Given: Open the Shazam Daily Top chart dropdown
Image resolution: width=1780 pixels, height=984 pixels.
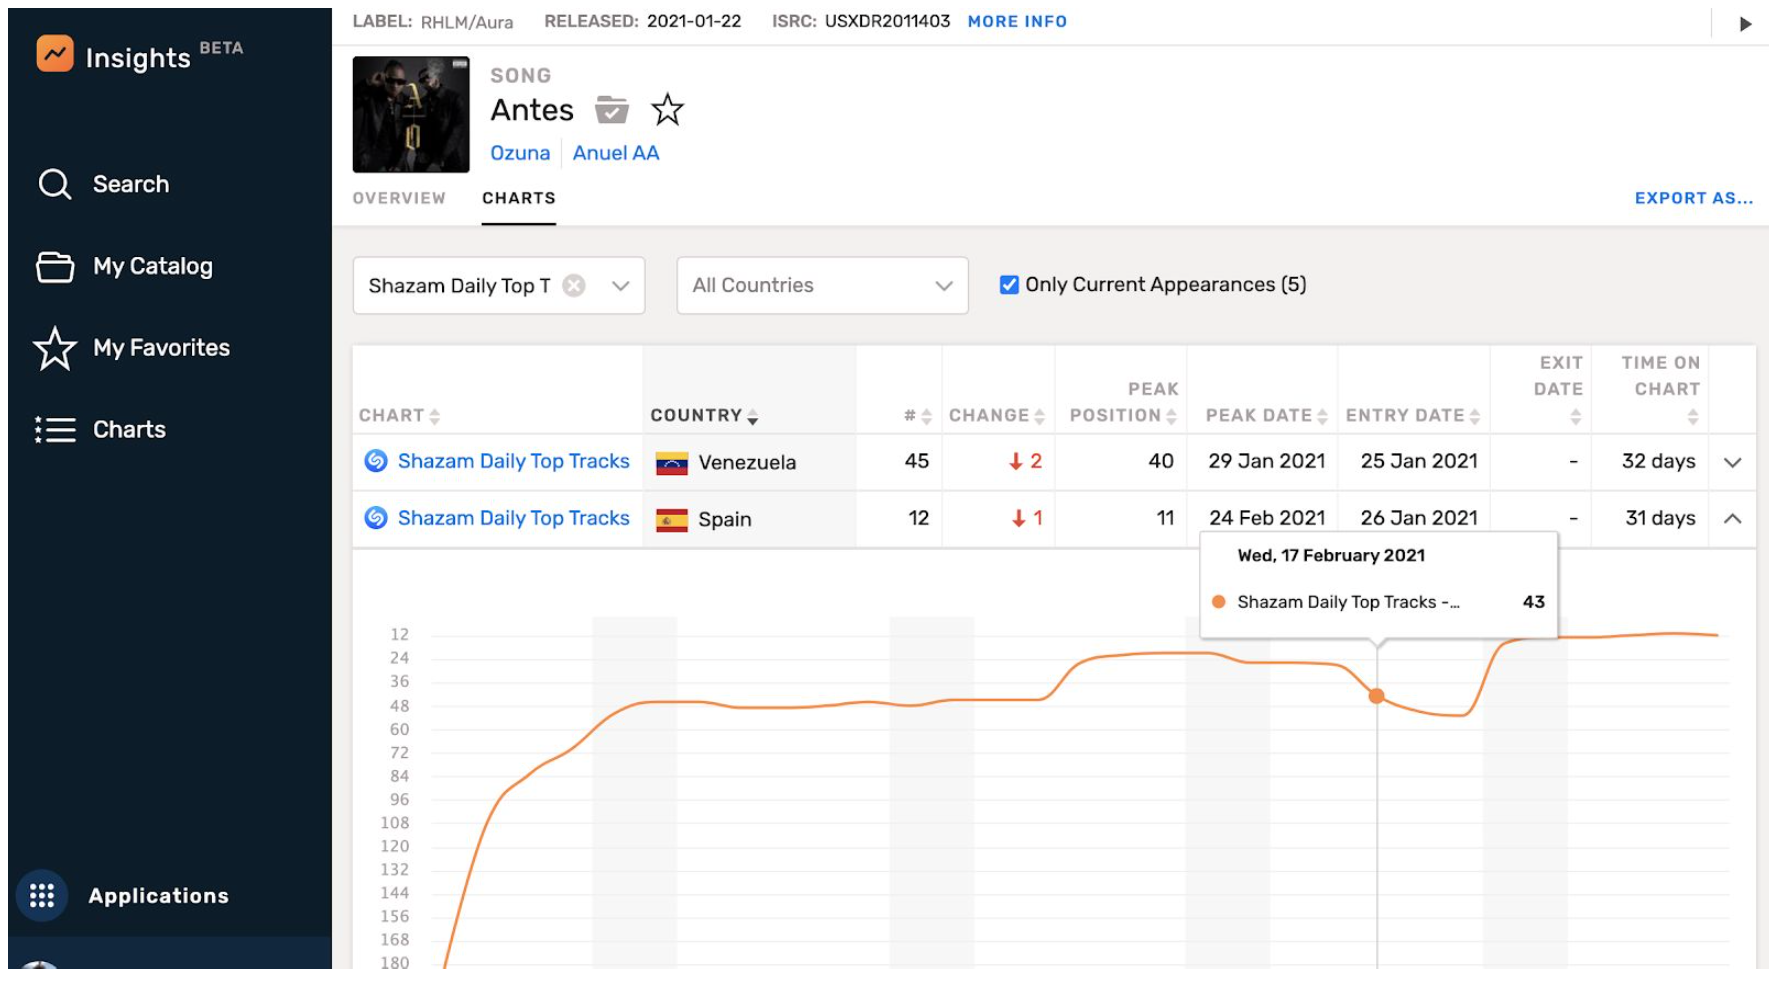Looking at the screenshot, I should [x=620, y=286].
